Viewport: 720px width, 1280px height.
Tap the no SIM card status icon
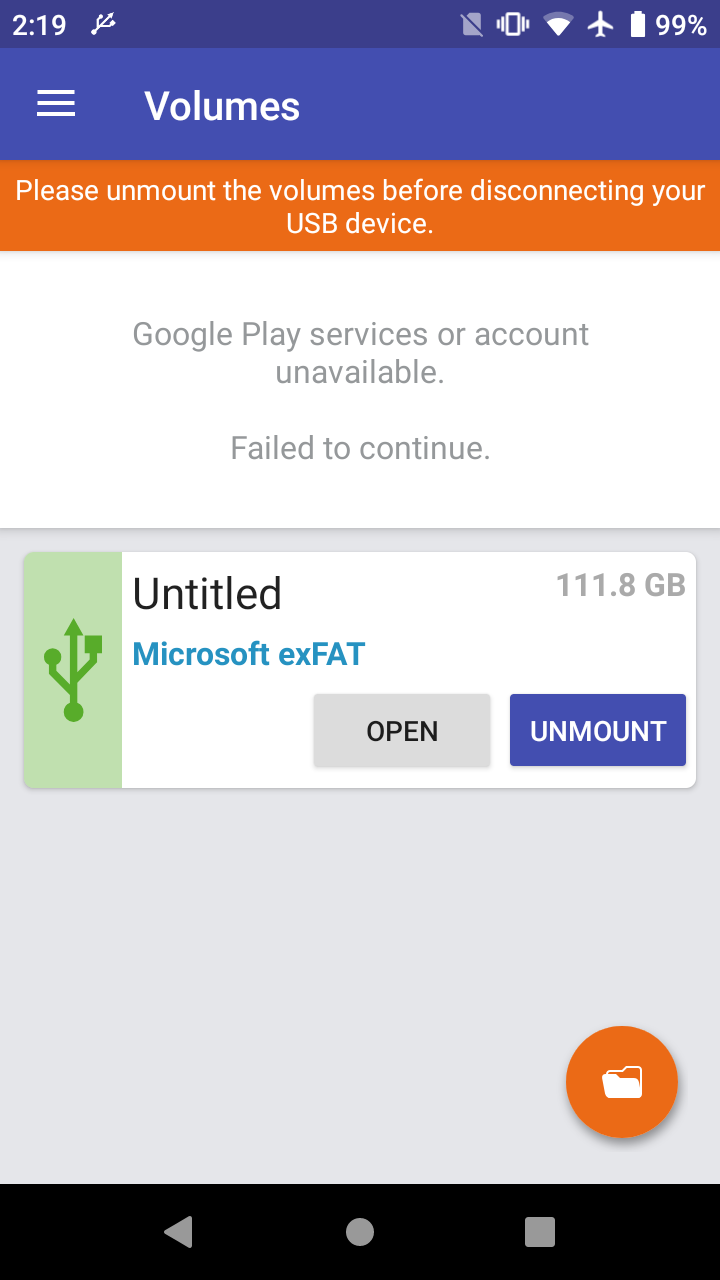(x=472, y=24)
